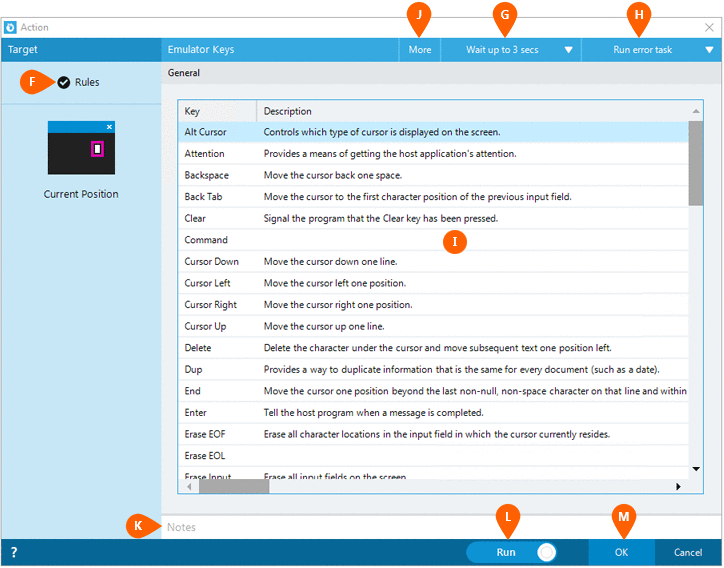724x568 pixels.
Task: Click the Emulator Keys header
Action: [201, 50]
